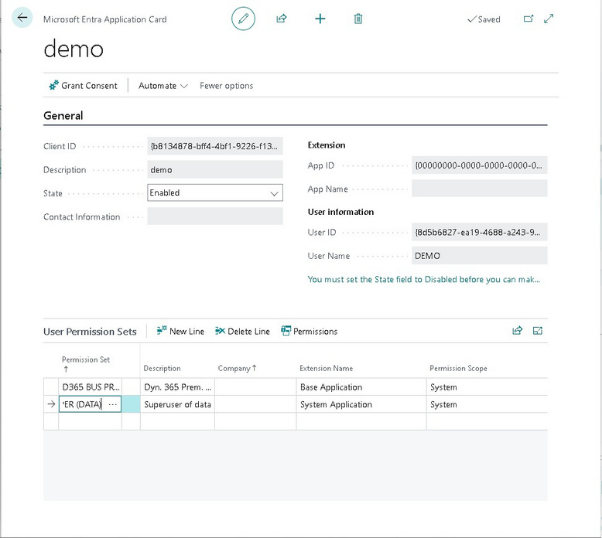Open the Automate dropdown menu
Viewport: 602px width, 538px height.
tap(163, 86)
